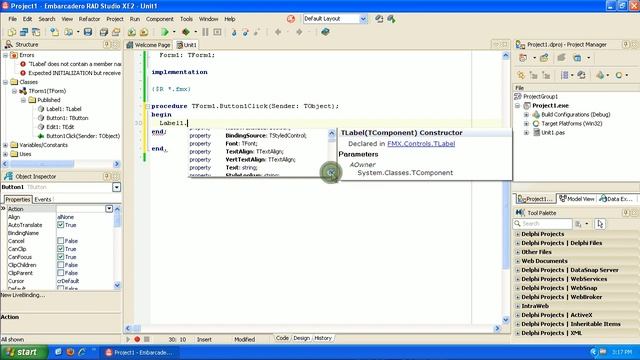The height and width of the screenshot is (360, 640).
Task: Click the macro record red circle
Action: [137, 339]
